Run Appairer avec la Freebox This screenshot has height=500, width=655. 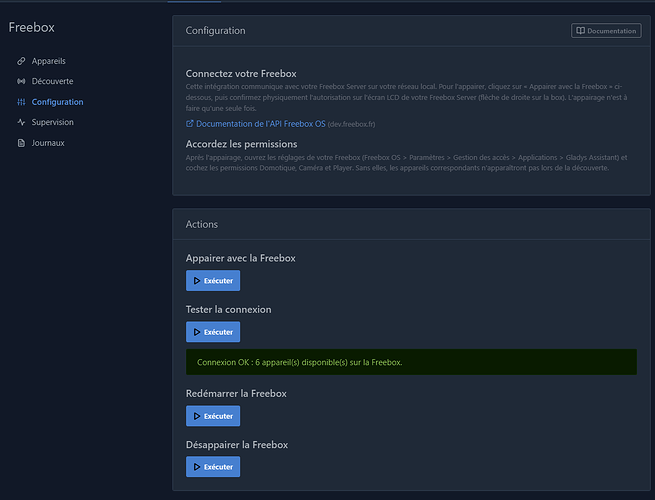[x=213, y=281]
